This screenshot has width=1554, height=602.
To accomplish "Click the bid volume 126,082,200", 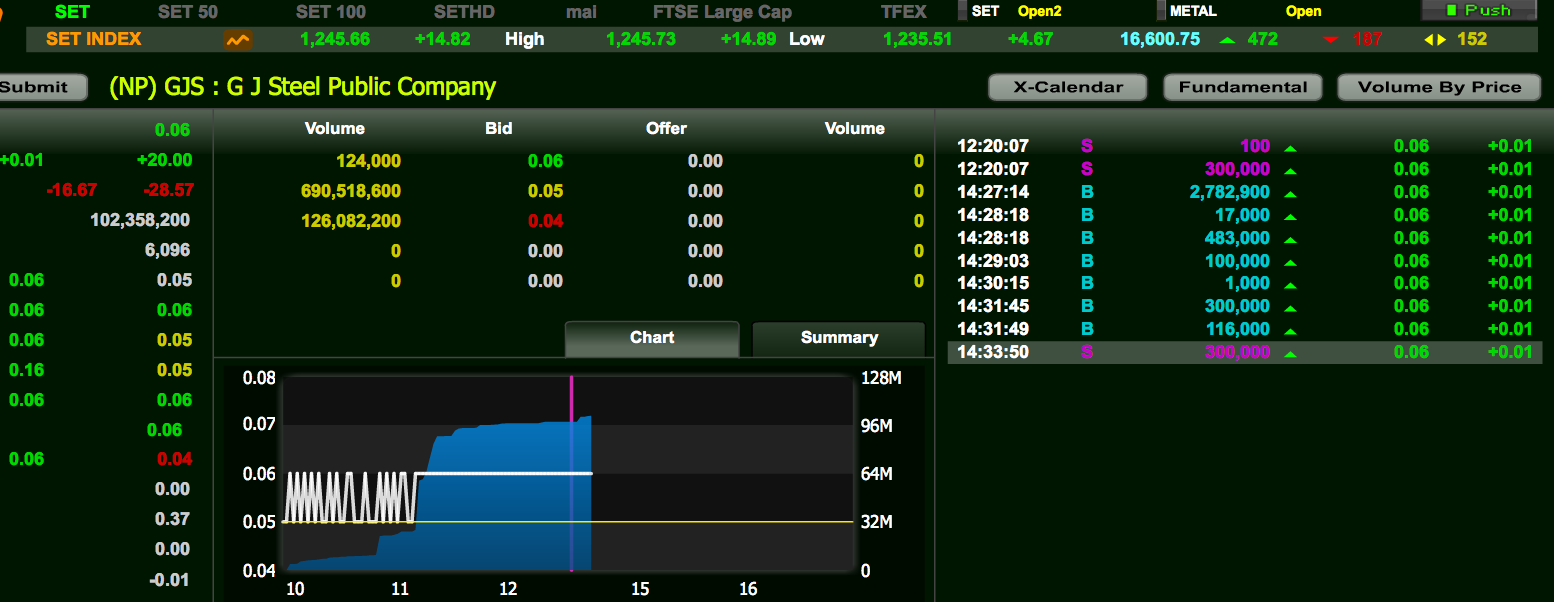I will [x=351, y=221].
